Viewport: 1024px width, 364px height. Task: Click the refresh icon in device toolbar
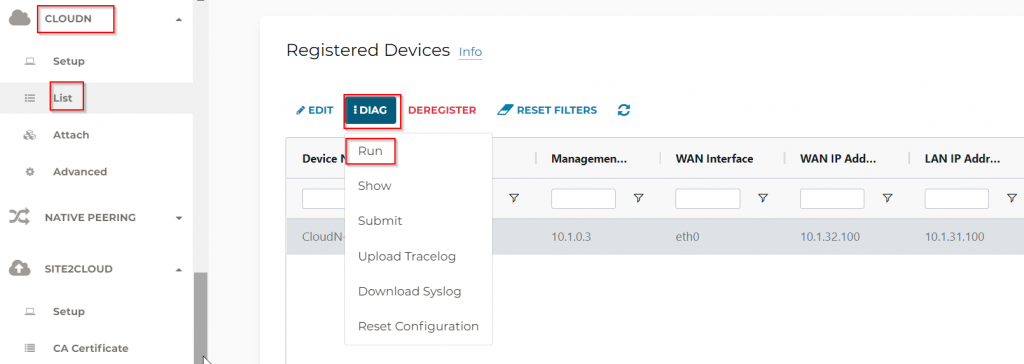[624, 110]
